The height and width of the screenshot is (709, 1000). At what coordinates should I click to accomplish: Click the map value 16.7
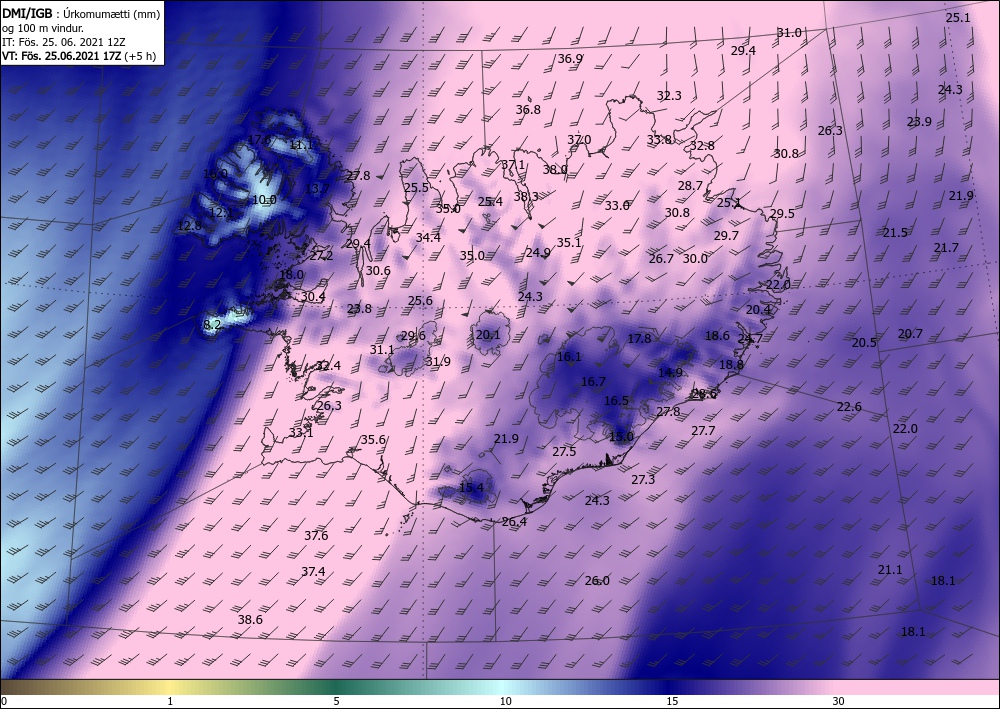coord(593,382)
